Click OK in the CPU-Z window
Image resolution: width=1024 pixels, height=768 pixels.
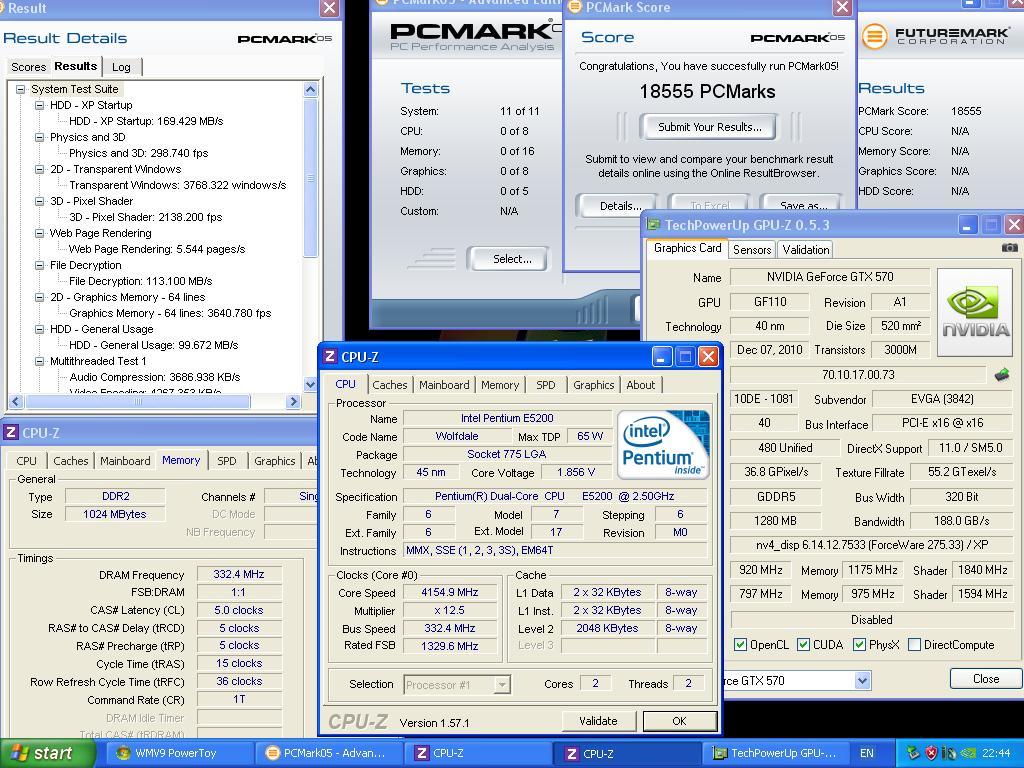tap(679, 720)
